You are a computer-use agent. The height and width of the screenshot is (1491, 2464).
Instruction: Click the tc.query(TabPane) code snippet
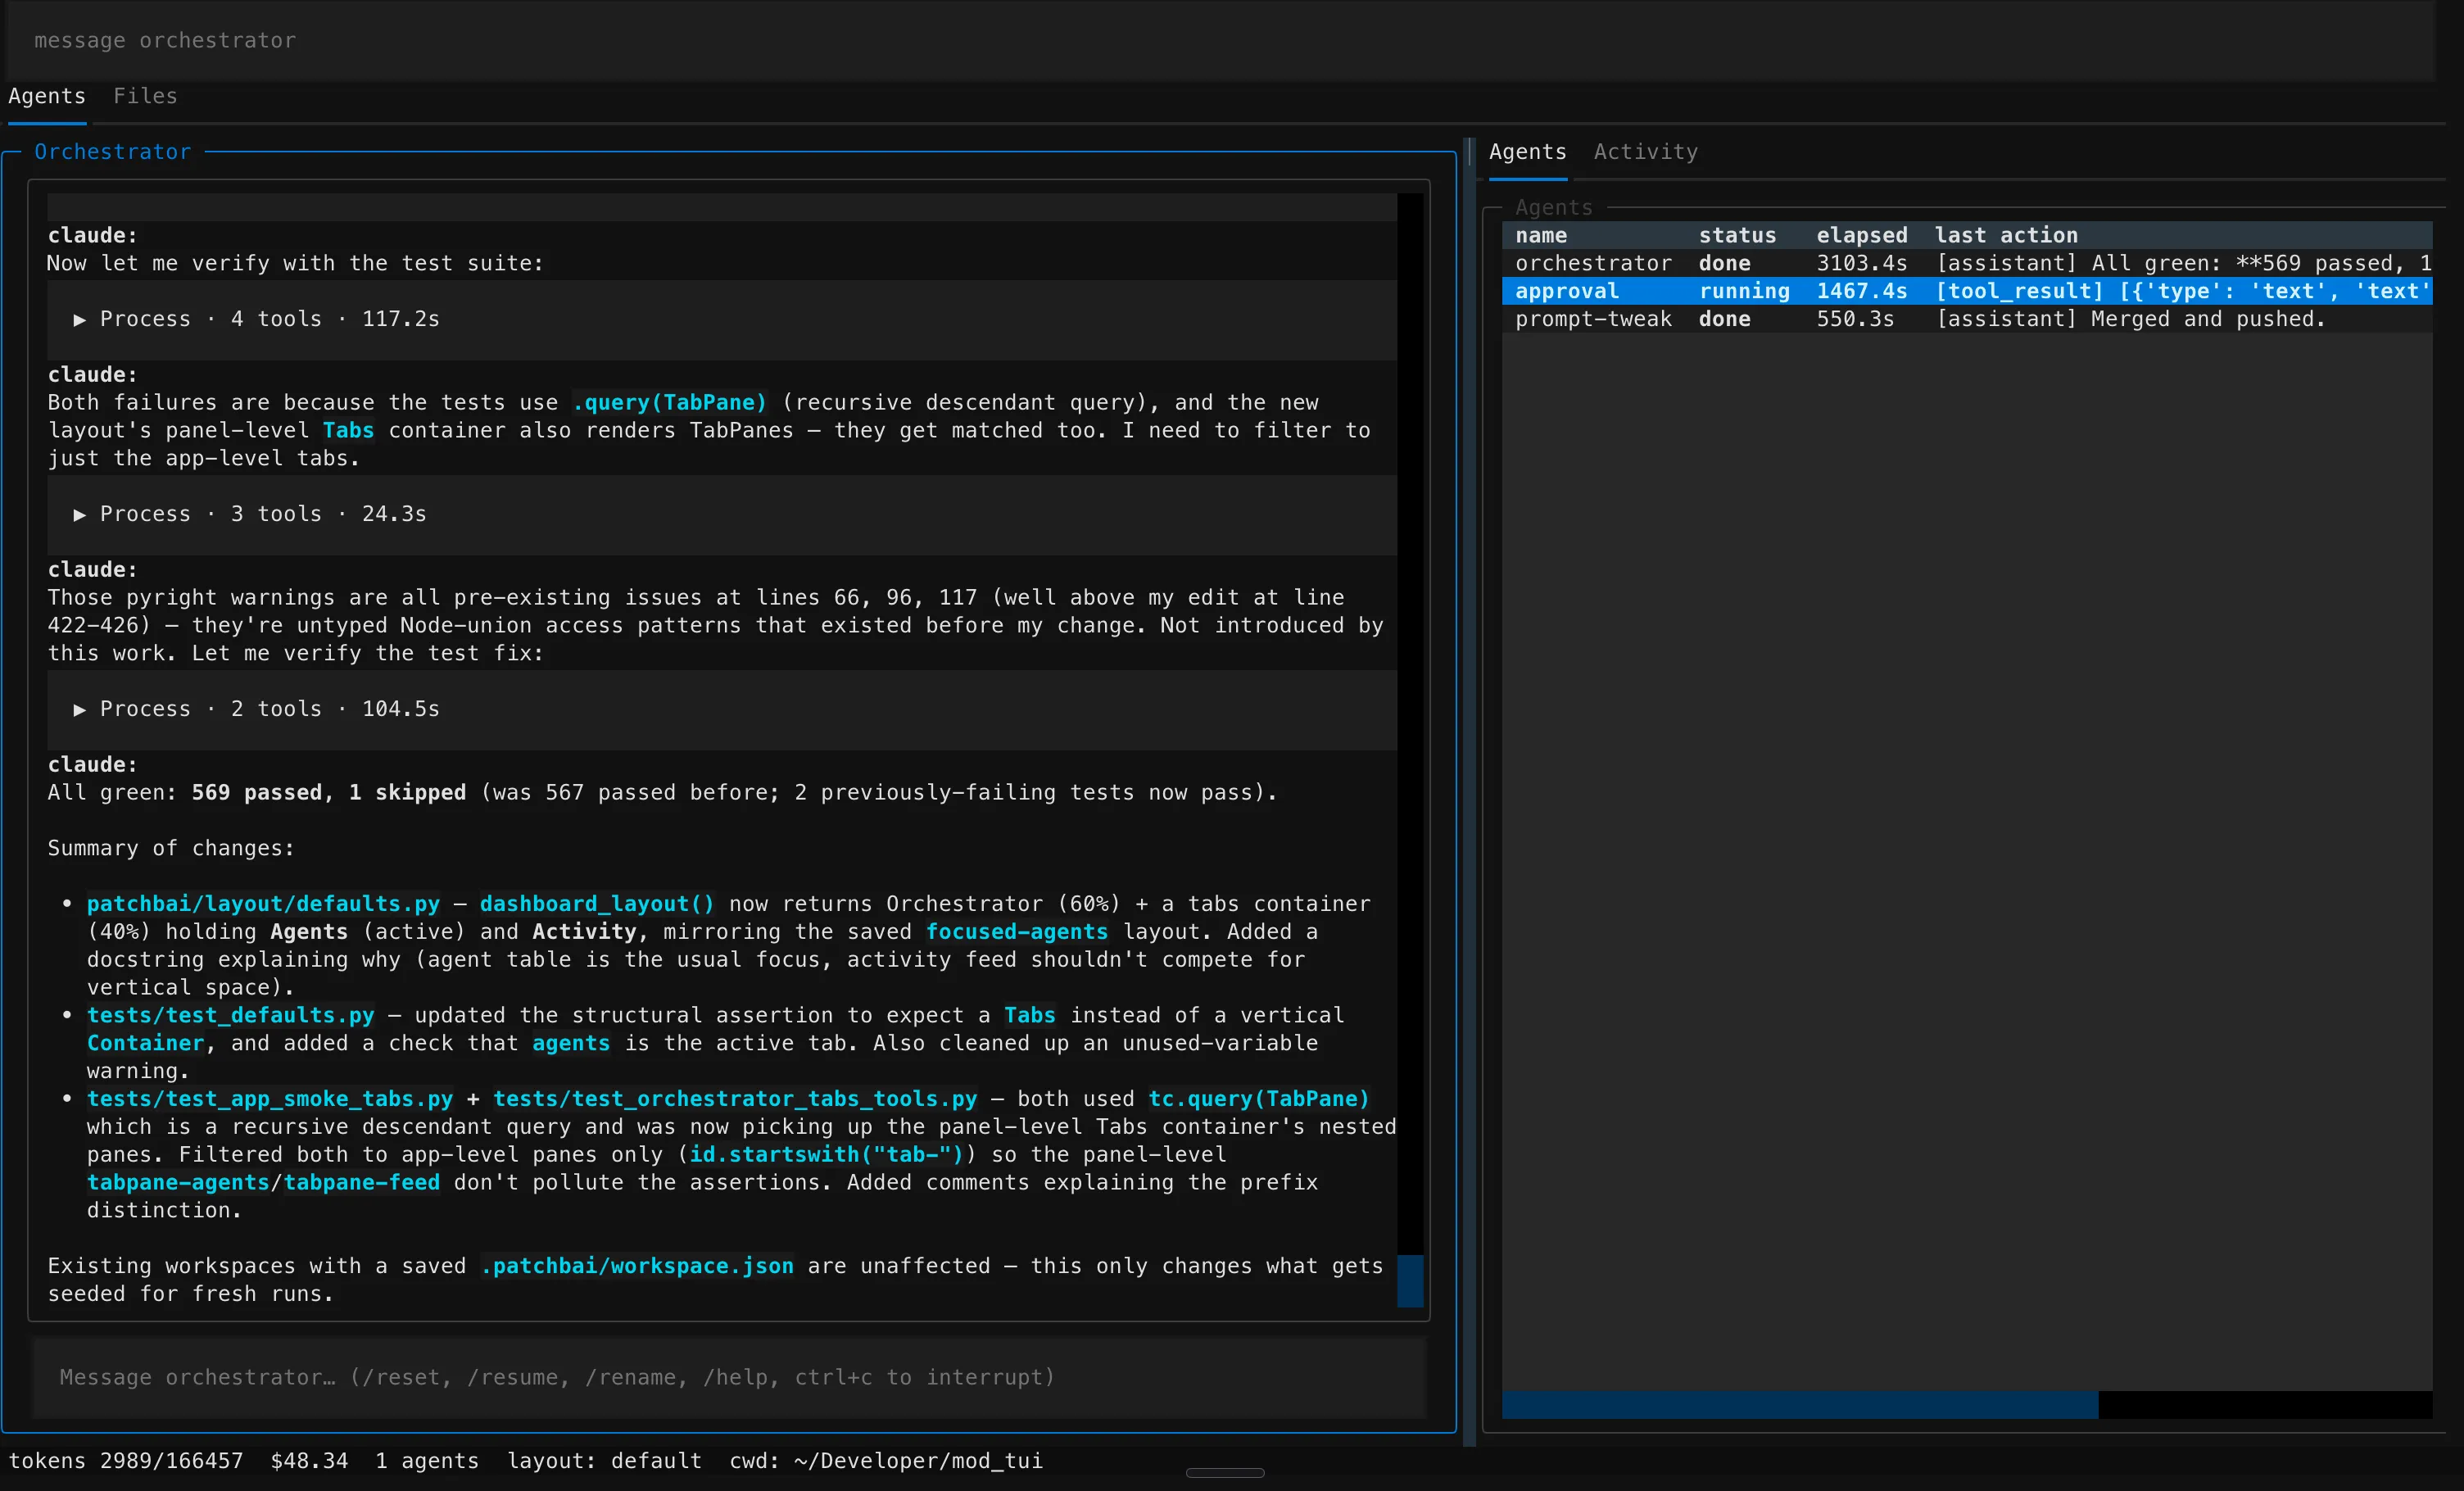tap(1258, 1099)
